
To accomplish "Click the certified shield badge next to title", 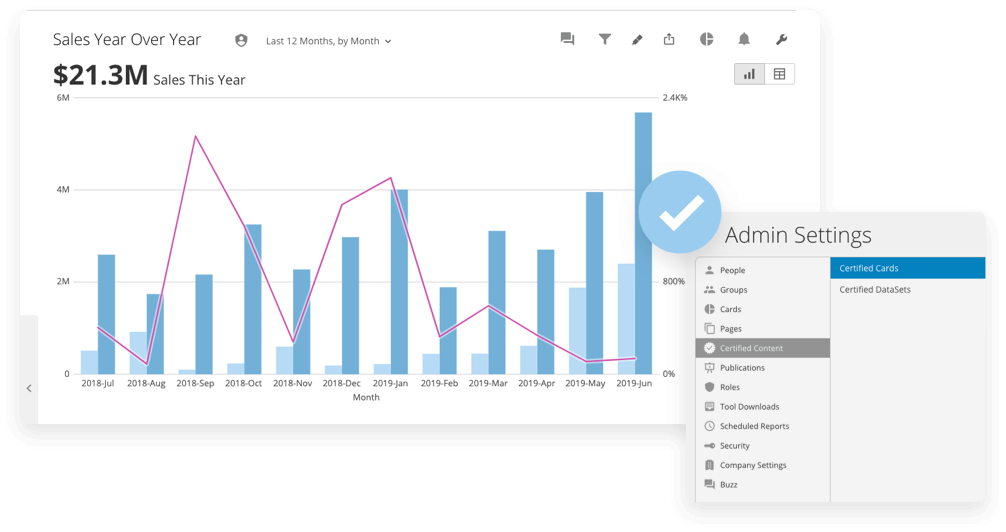I will pos(241,40).
